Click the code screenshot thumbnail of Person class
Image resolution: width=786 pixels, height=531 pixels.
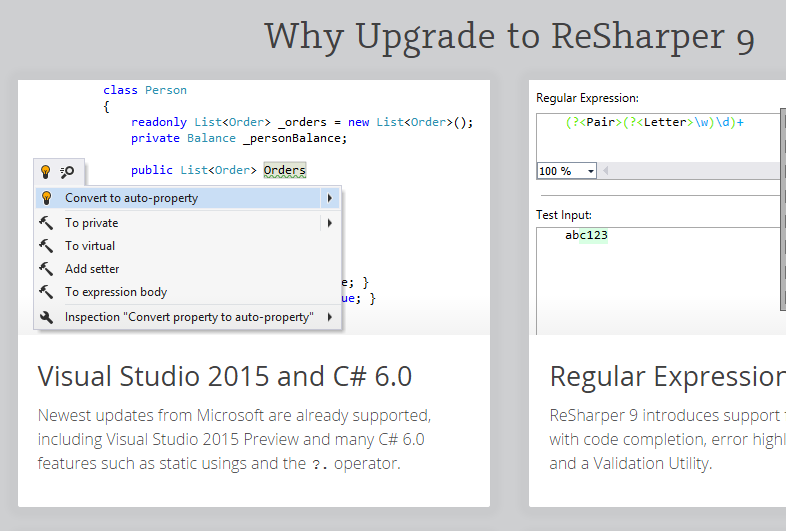tap(254, 207)
